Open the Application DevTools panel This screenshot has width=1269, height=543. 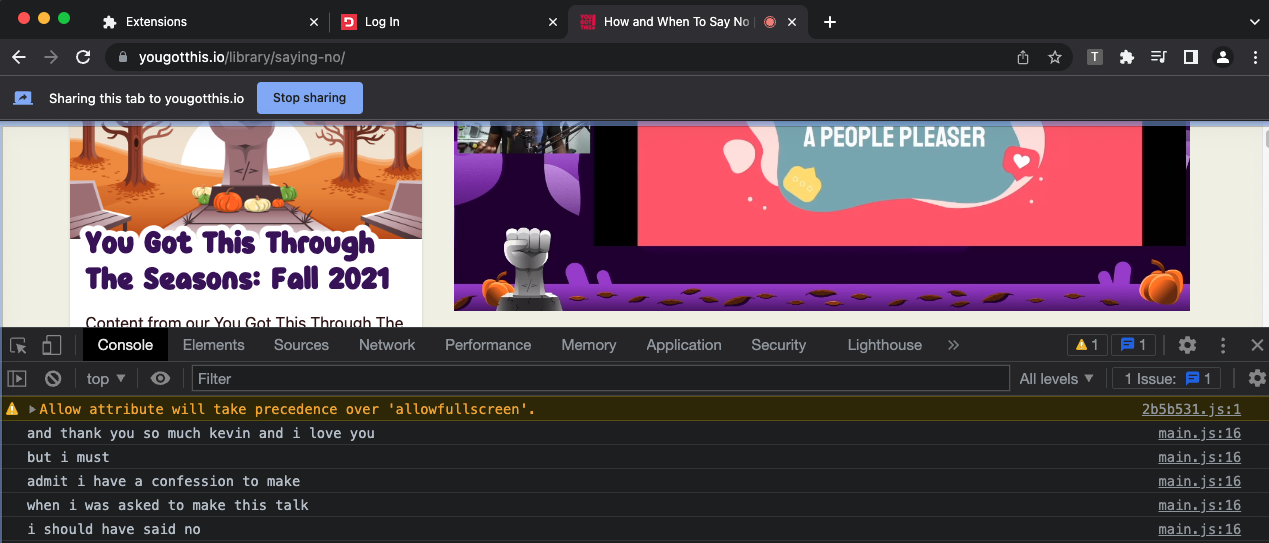[684, 345]
